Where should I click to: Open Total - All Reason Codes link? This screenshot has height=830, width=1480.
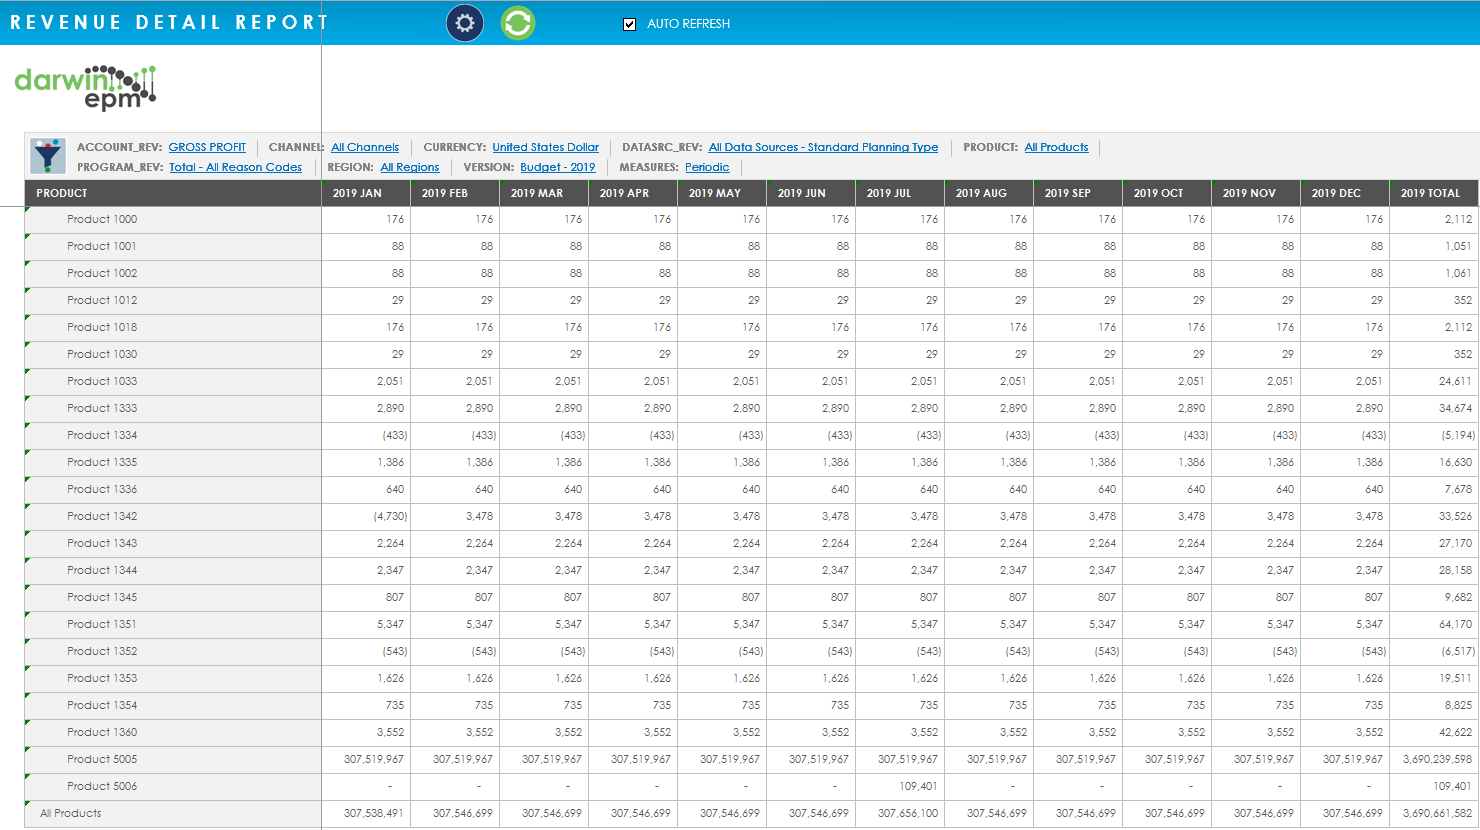[x=235, y=167]
